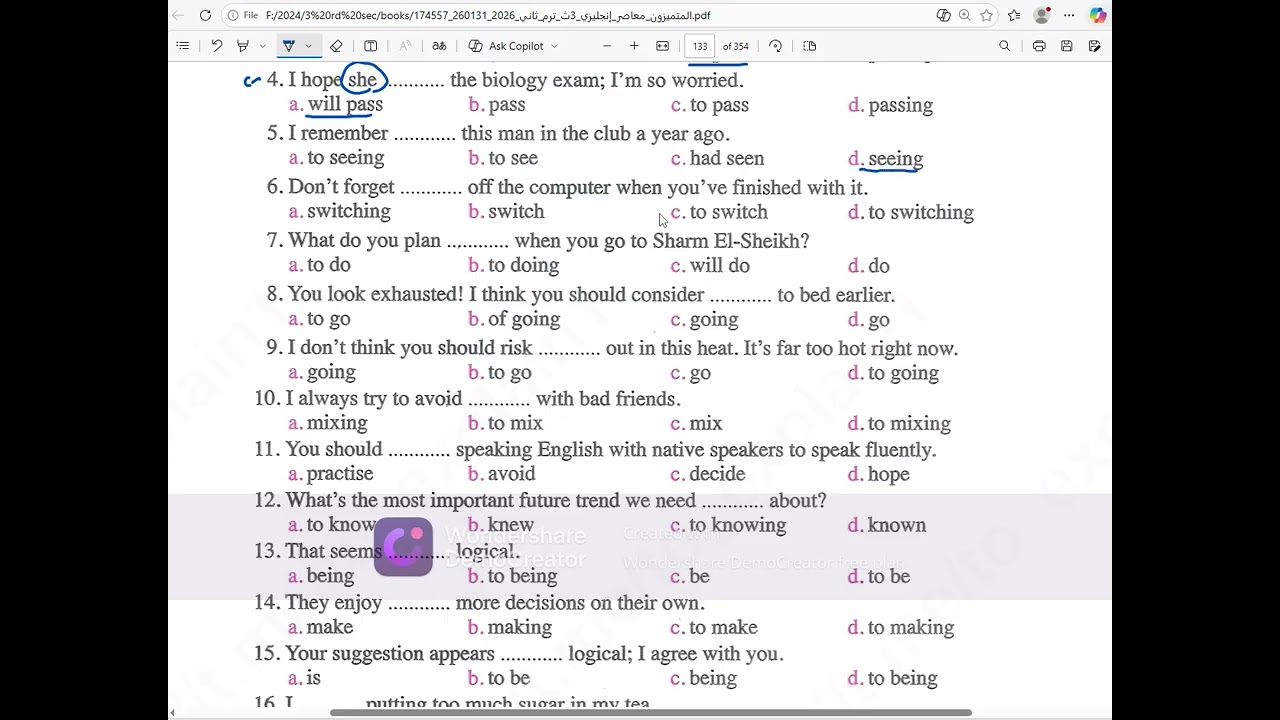
Task: Open the Favorites list
Action: click(1014, 15)
